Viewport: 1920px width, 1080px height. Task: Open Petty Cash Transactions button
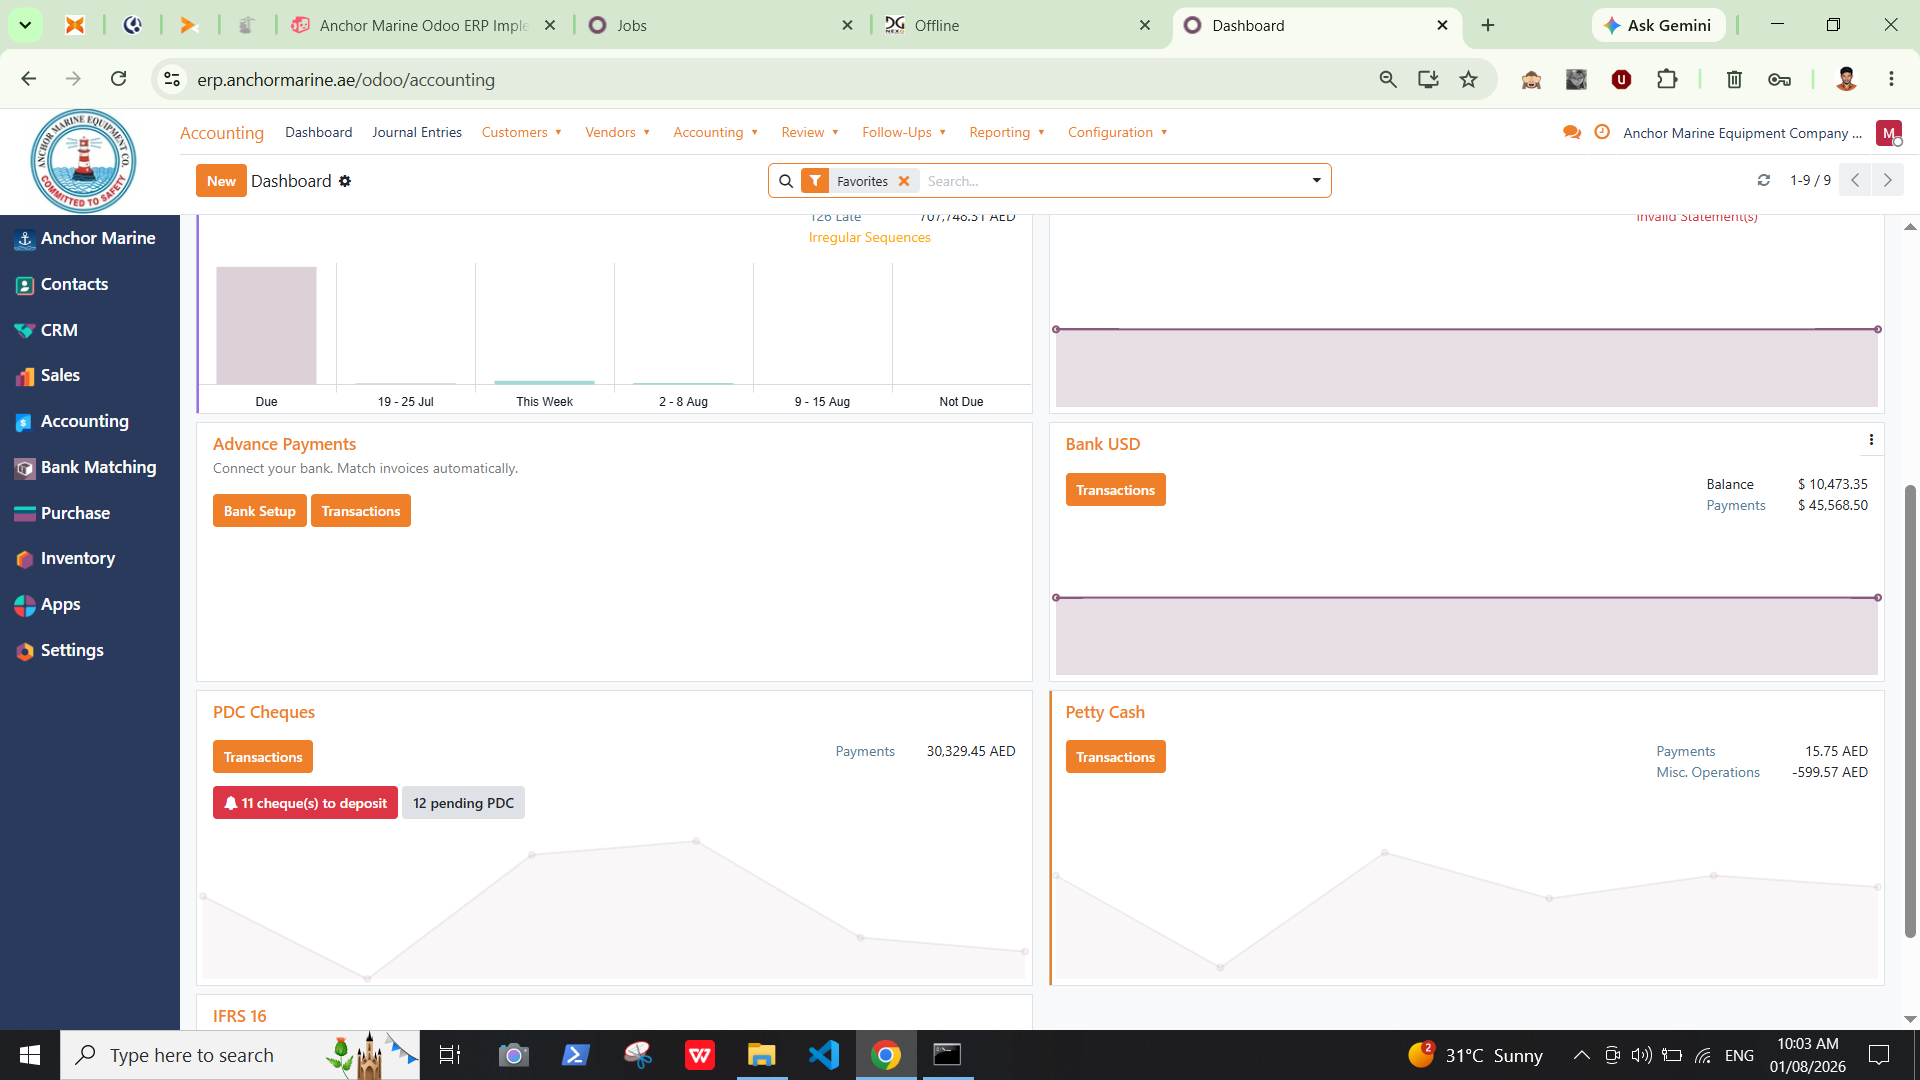point(1115,757)
